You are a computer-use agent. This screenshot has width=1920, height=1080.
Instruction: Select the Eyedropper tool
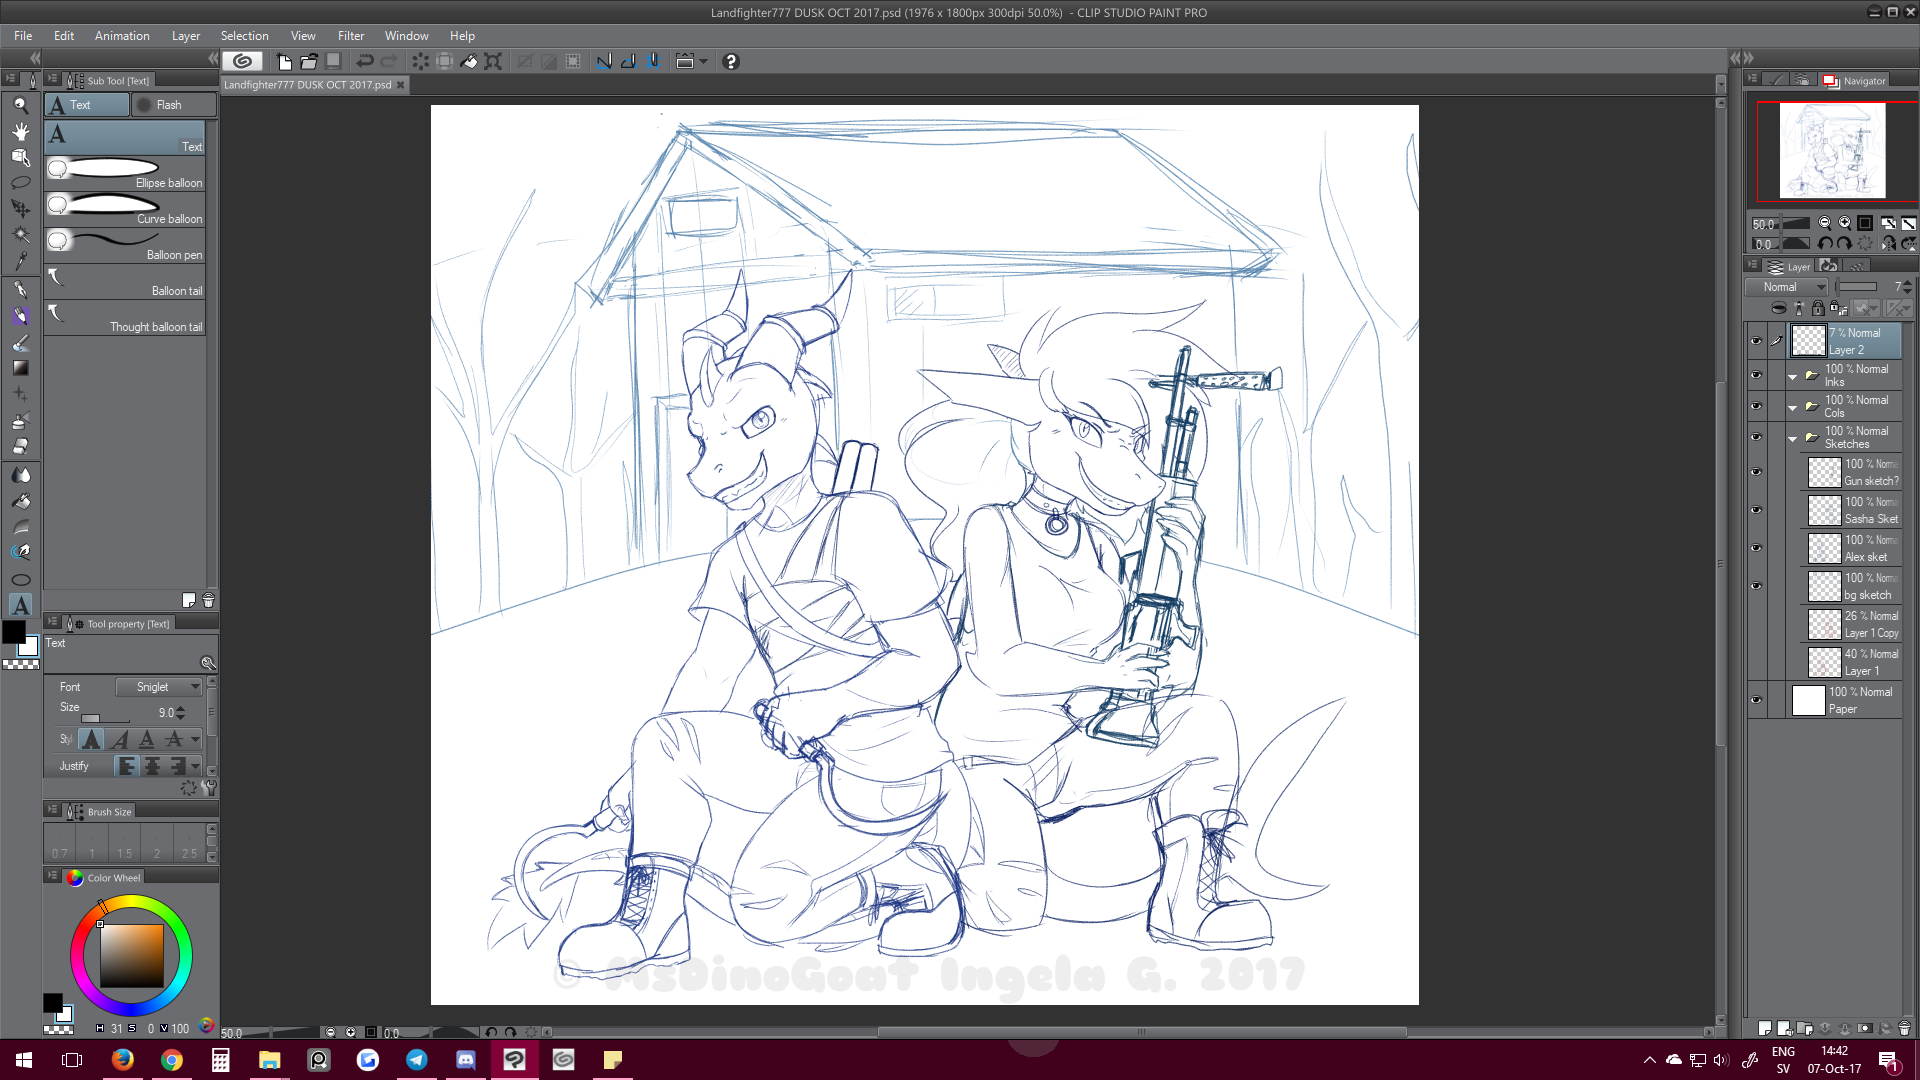(20, 262)
